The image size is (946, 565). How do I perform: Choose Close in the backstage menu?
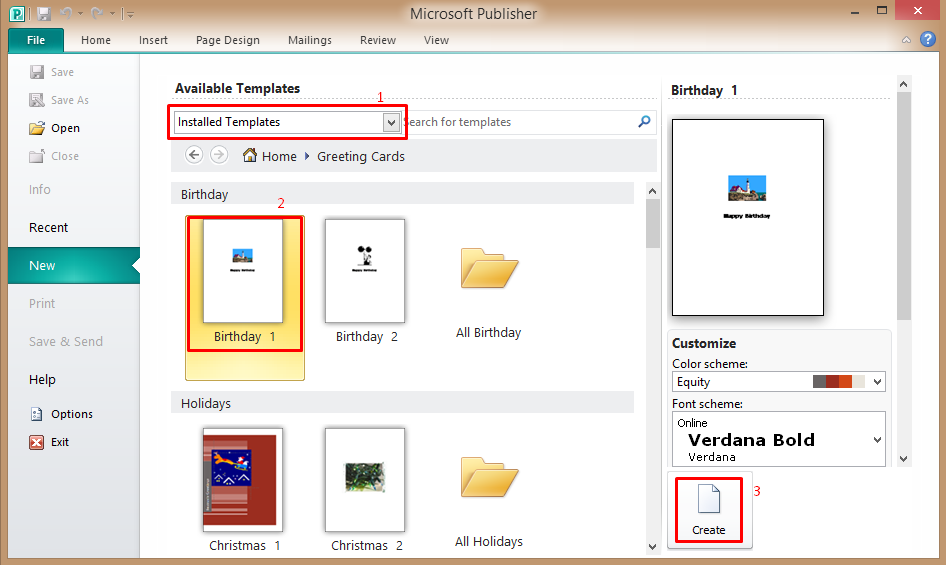[x=54, y=156]
